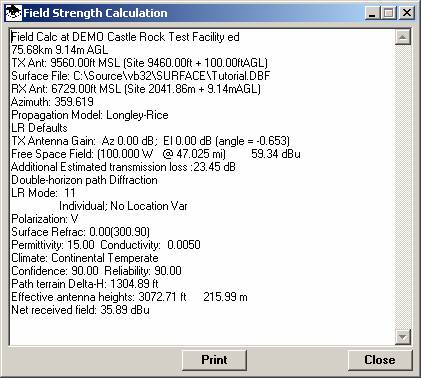Click 'Surface Refrac: 0.00(300.90)' line
Screen dimensions: 421x378
tap(80, 232)
